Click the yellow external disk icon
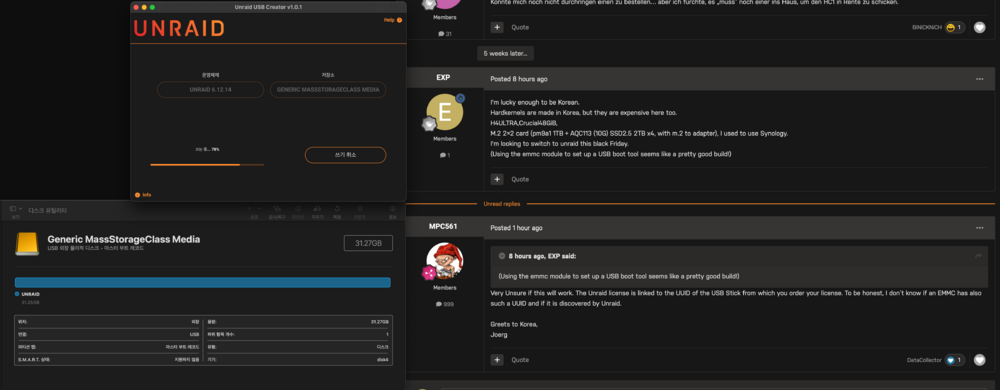The image size is (1000, 390). (27, 243)
